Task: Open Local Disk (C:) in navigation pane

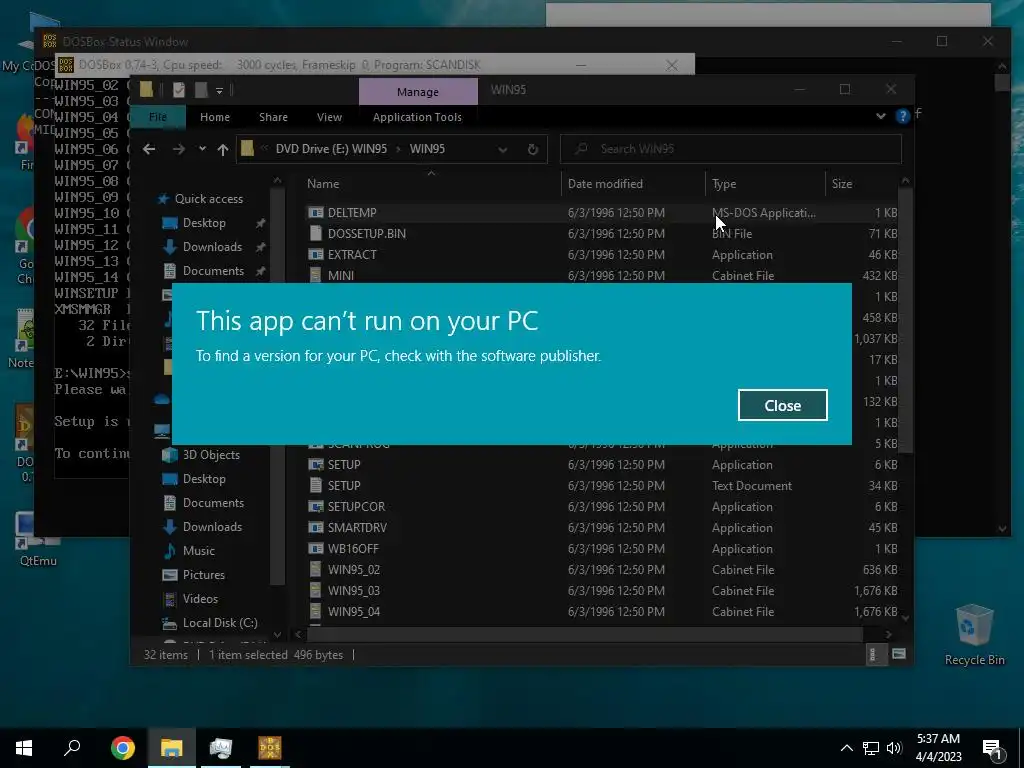Action: (x=210, y=623)
